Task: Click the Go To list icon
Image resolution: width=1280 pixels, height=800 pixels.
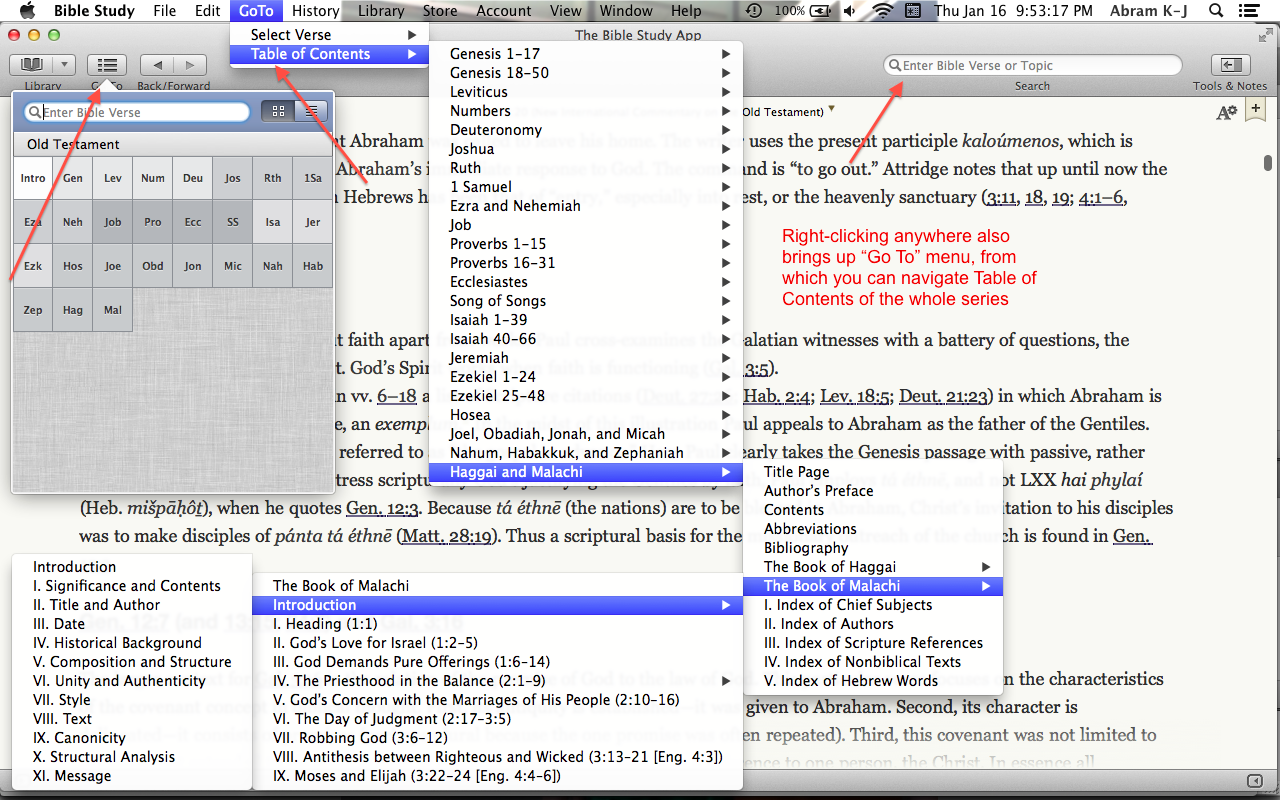Action: pyautogui.click(x=107, y=65)
